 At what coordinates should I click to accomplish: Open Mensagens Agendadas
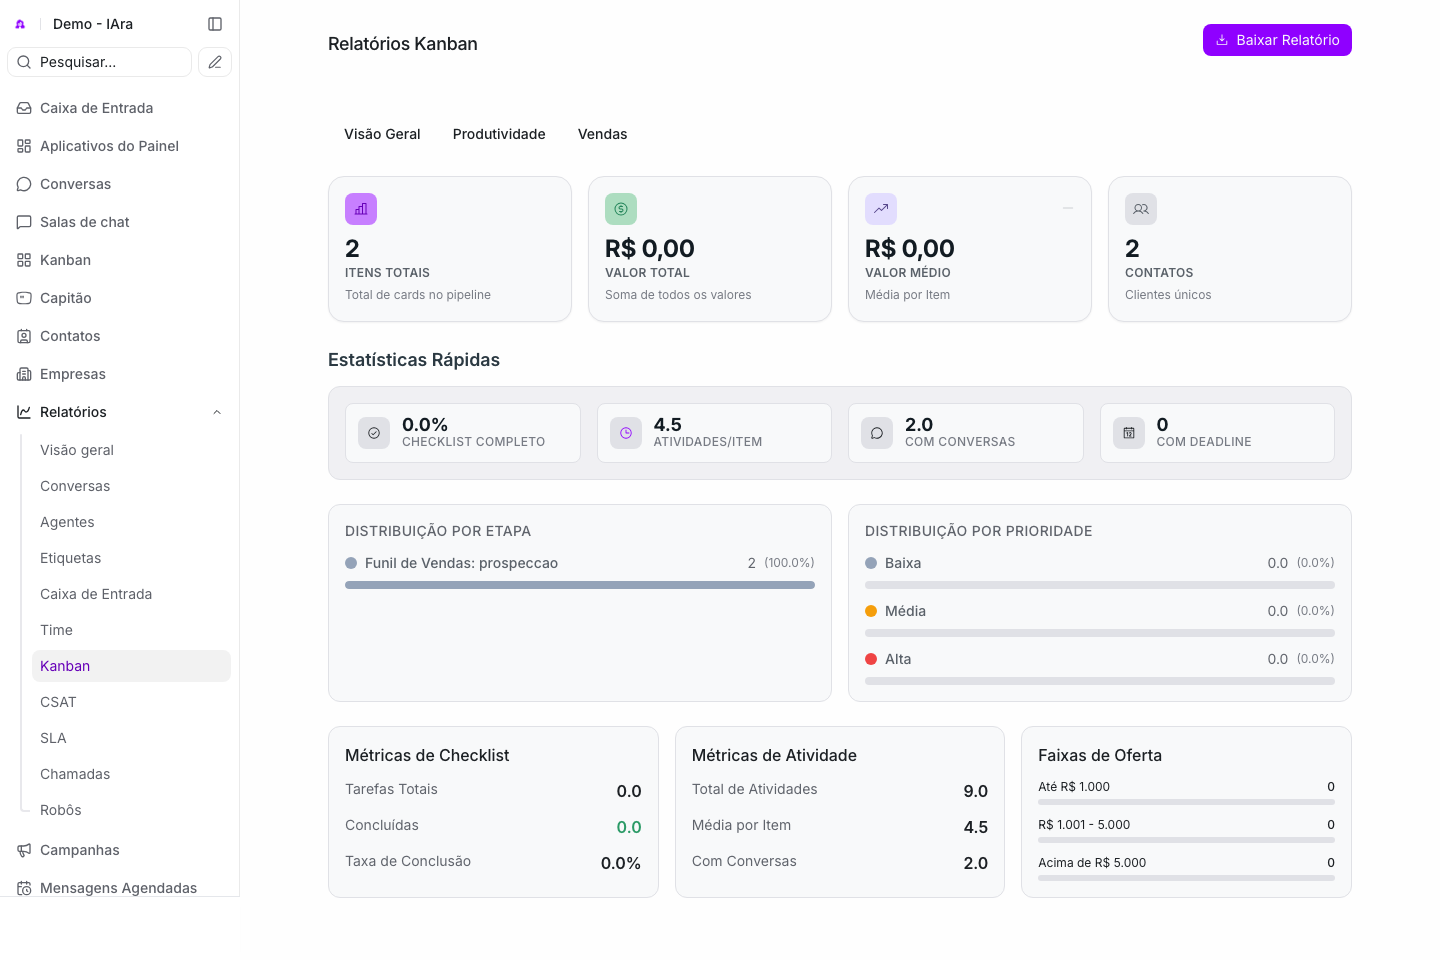click(120, 888)
